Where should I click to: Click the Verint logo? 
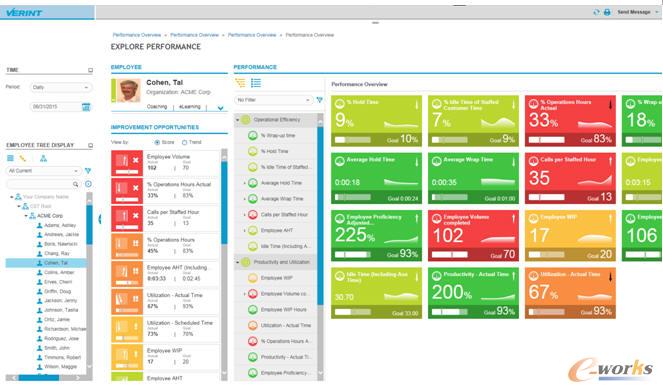pyautogui.click(x=24, y=13)
